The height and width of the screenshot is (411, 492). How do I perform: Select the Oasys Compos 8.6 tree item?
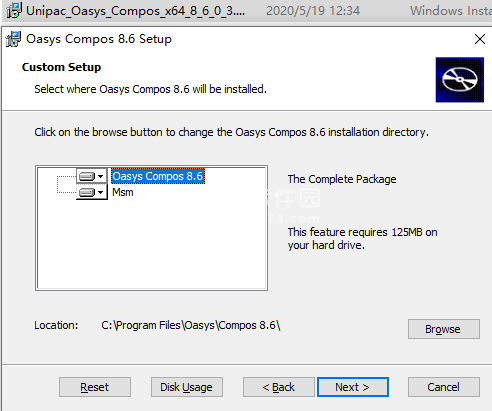click(158, 176)
